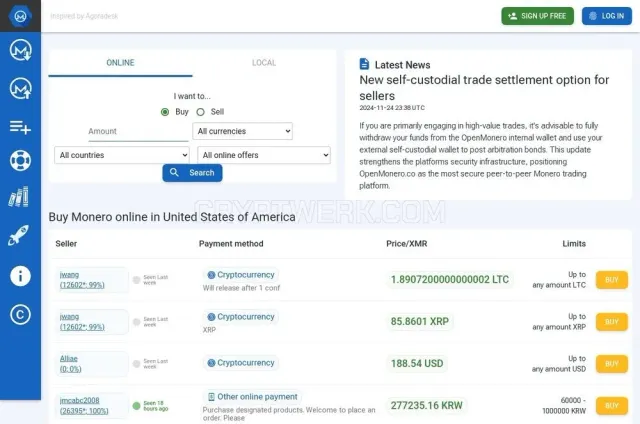Select the Sell radio button

200,112
